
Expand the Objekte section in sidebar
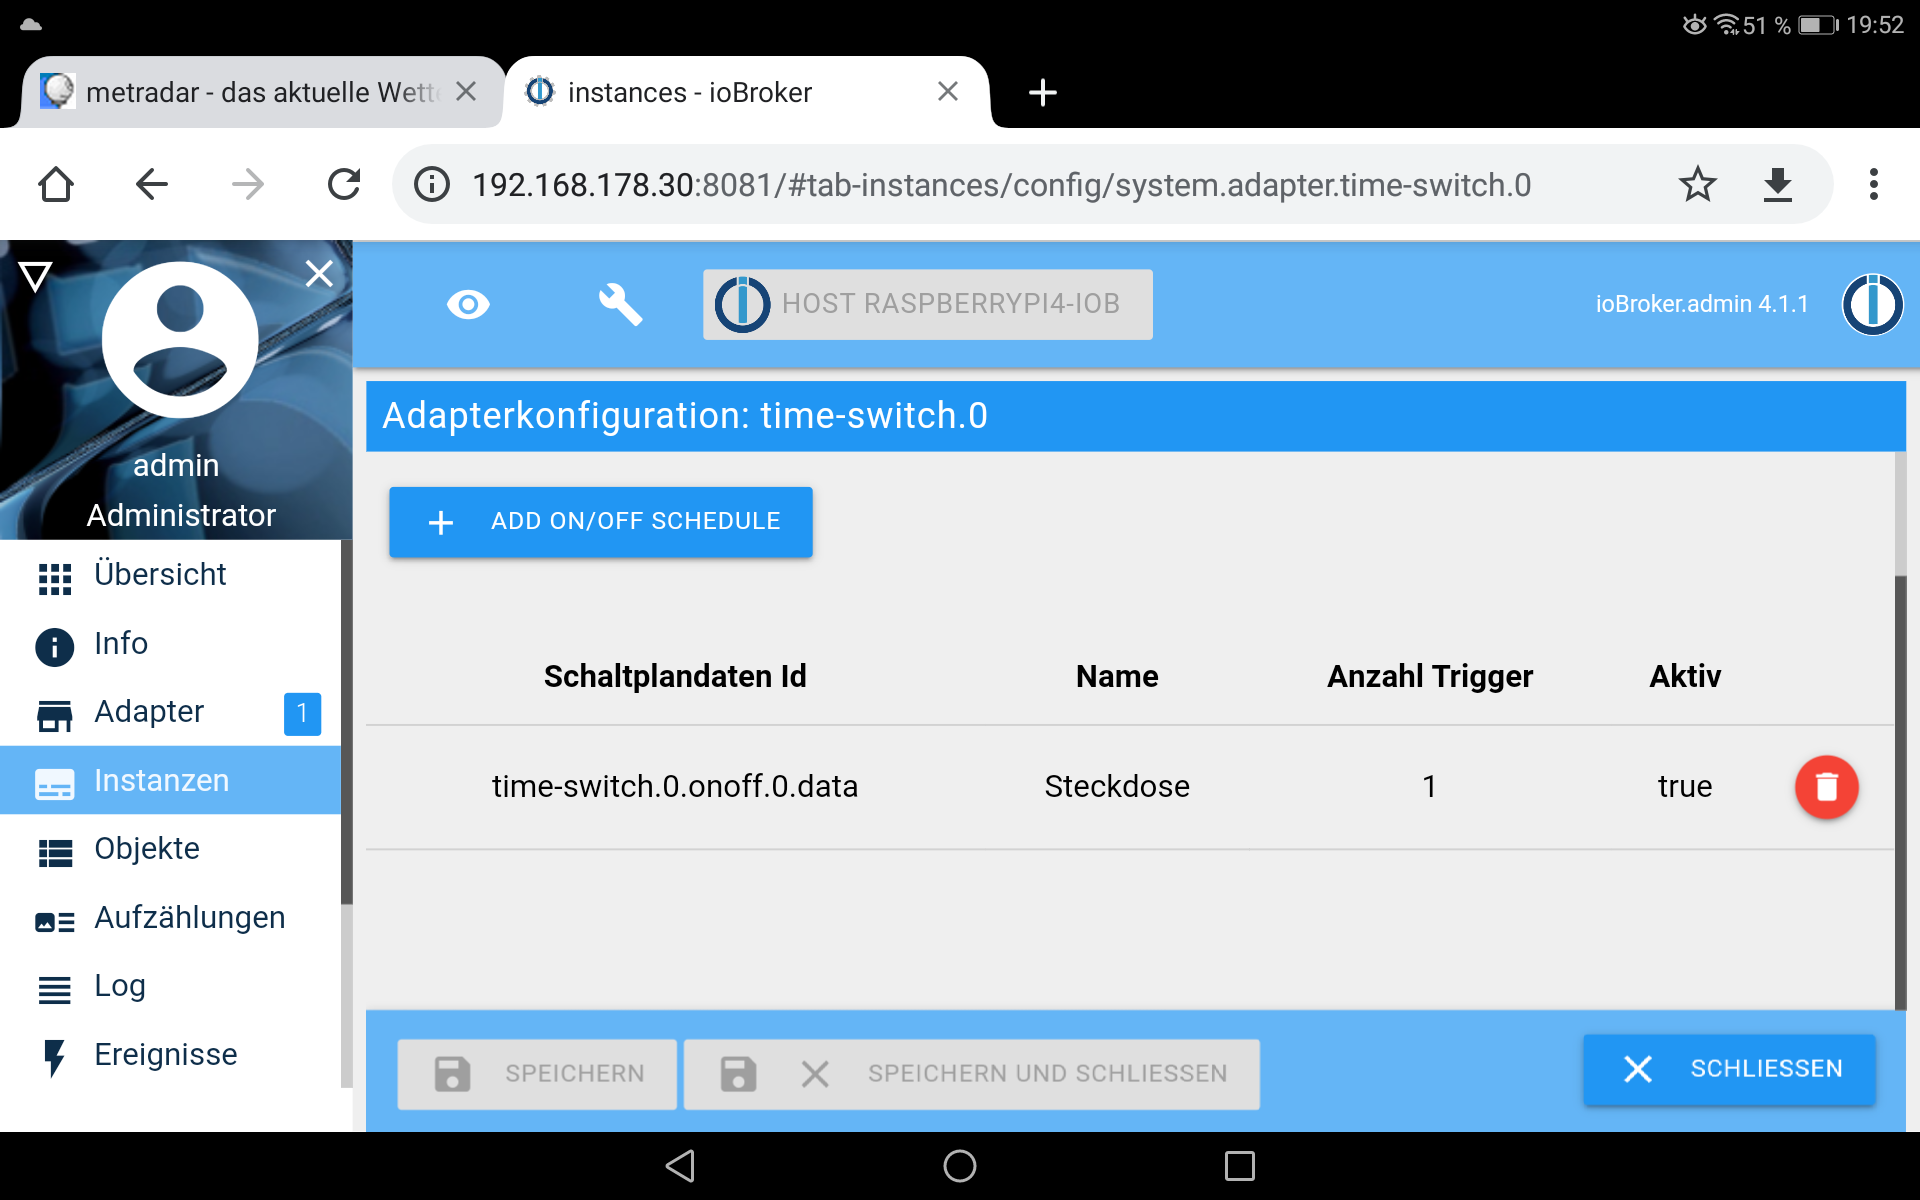(147, 847)
